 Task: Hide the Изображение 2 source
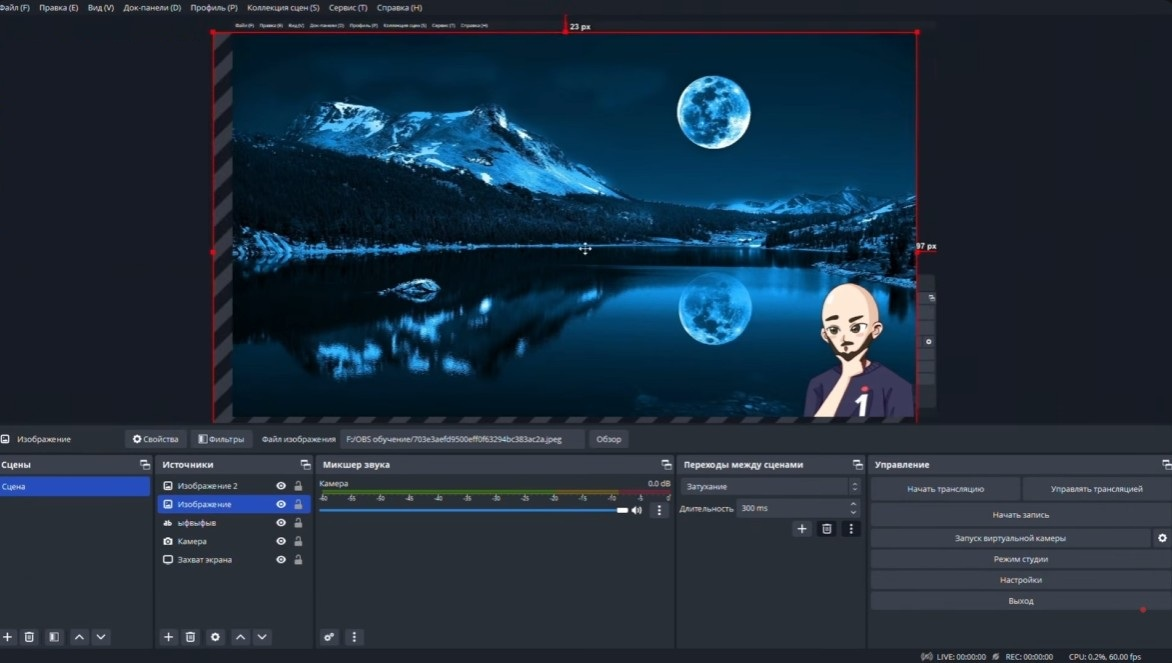pos(281,486)
